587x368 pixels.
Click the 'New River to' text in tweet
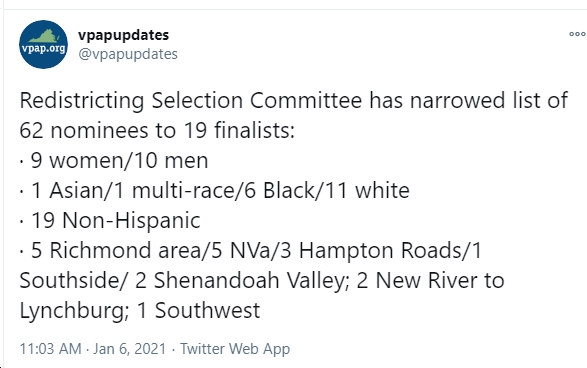[x=440, y=280]
